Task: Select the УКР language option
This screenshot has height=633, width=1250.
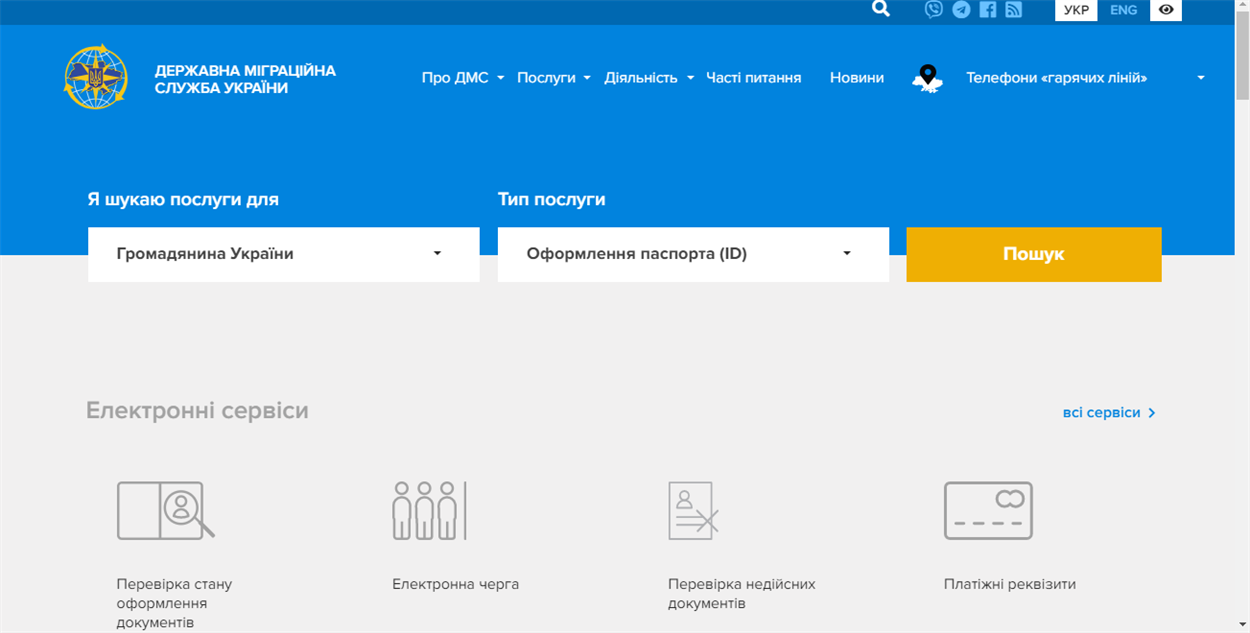Action: [x=1076, y=10]
